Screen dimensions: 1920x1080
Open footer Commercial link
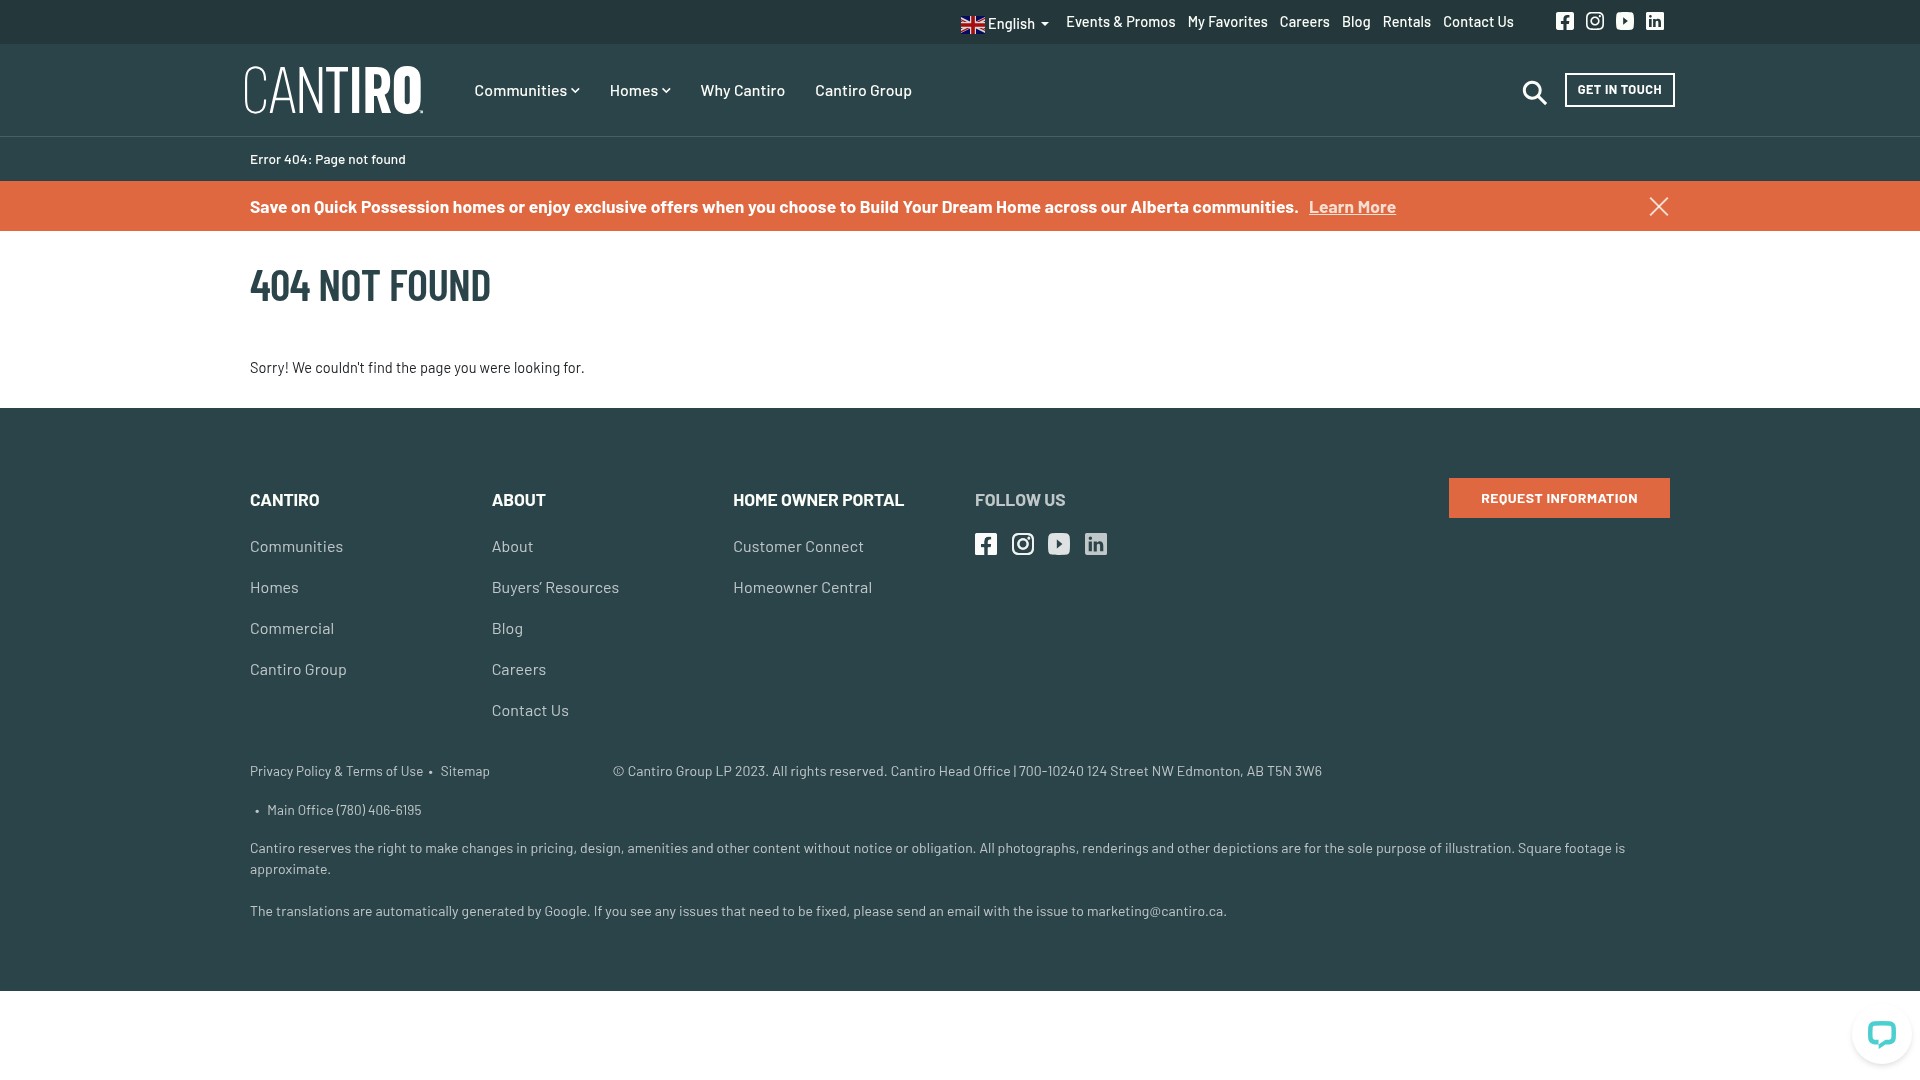(x=292, y=628)
